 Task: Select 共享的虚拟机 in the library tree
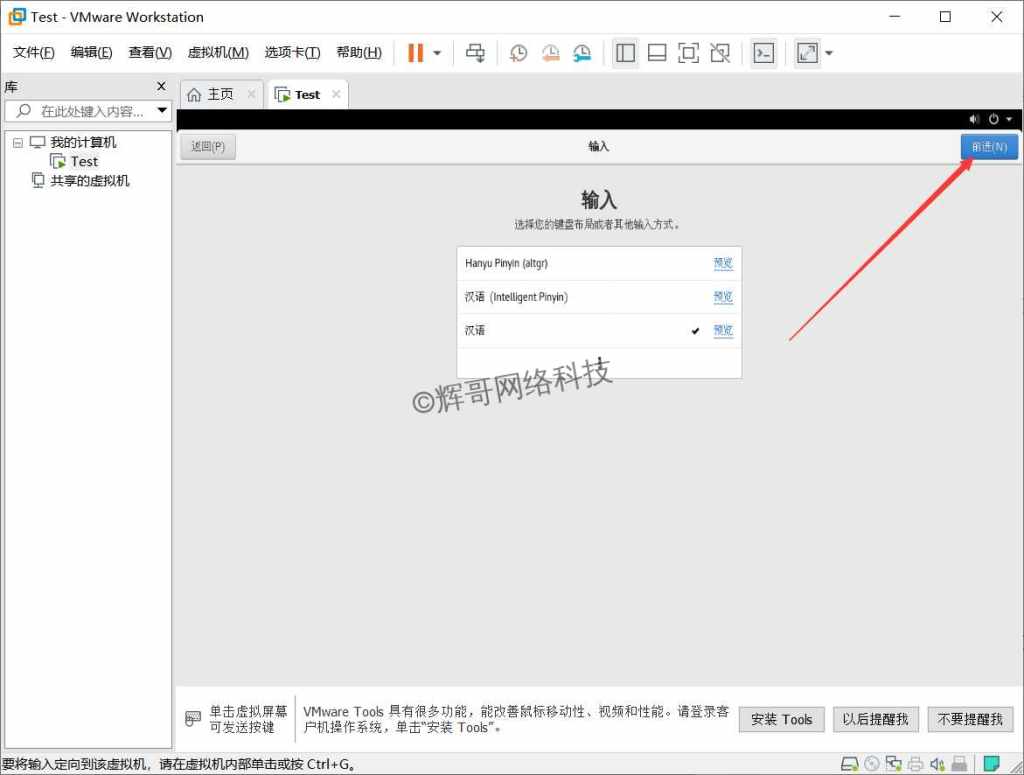[x=89, y=181]
